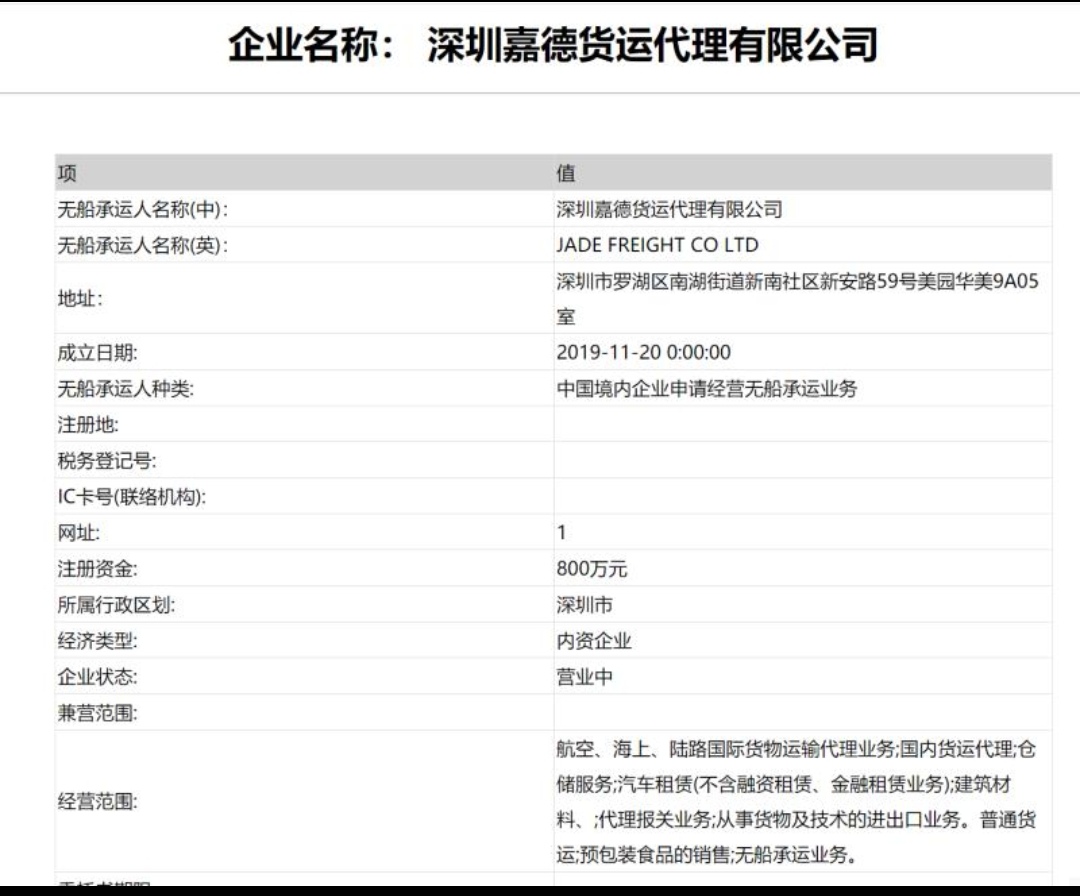Click the 注册地: label
Viewport: 1080px width, 896px height.
click(87, 425)
